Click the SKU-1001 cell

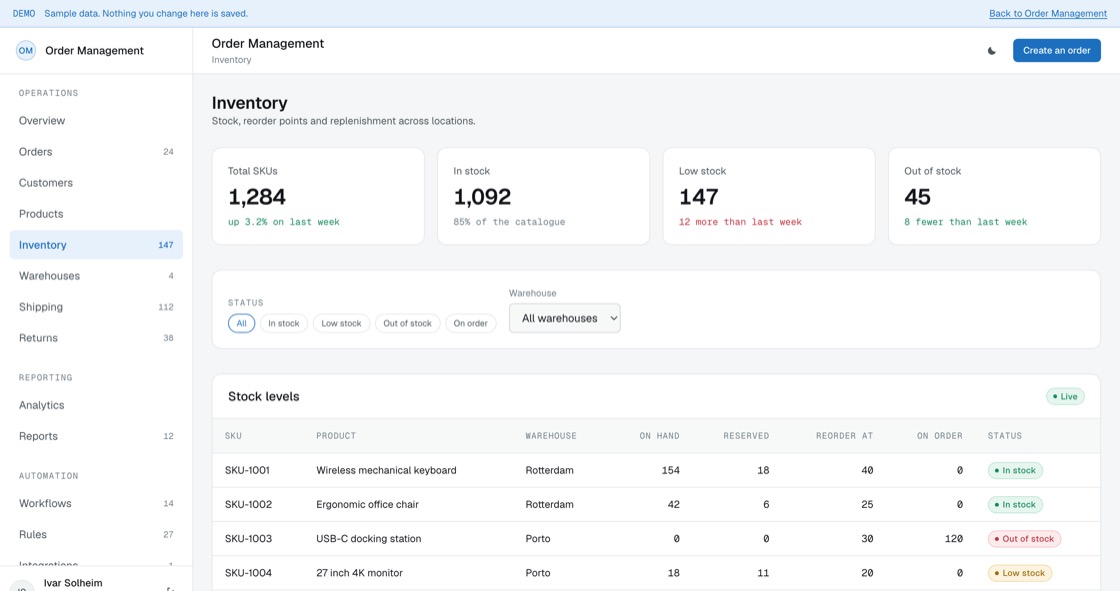[247, 470]
